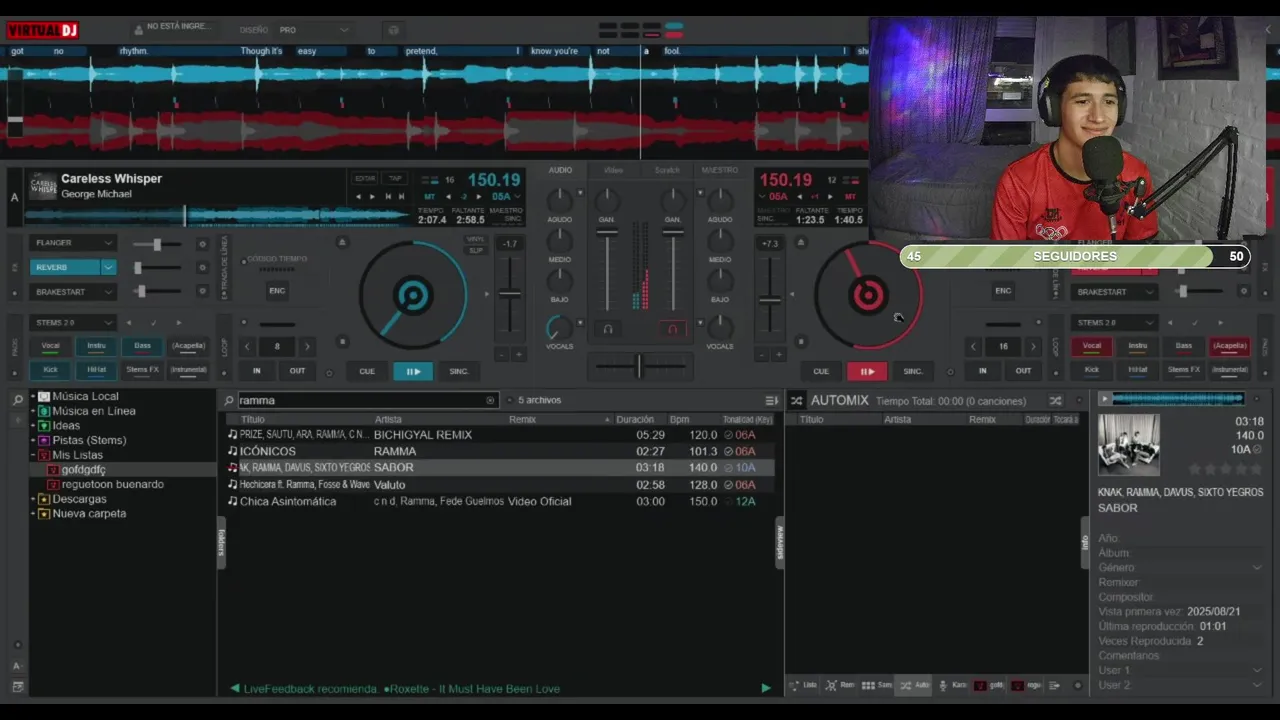1280x720 pixels.
Task: Expand Género field dropdown in info panel
Action: pyautogui.click(x=1257, y=568)
